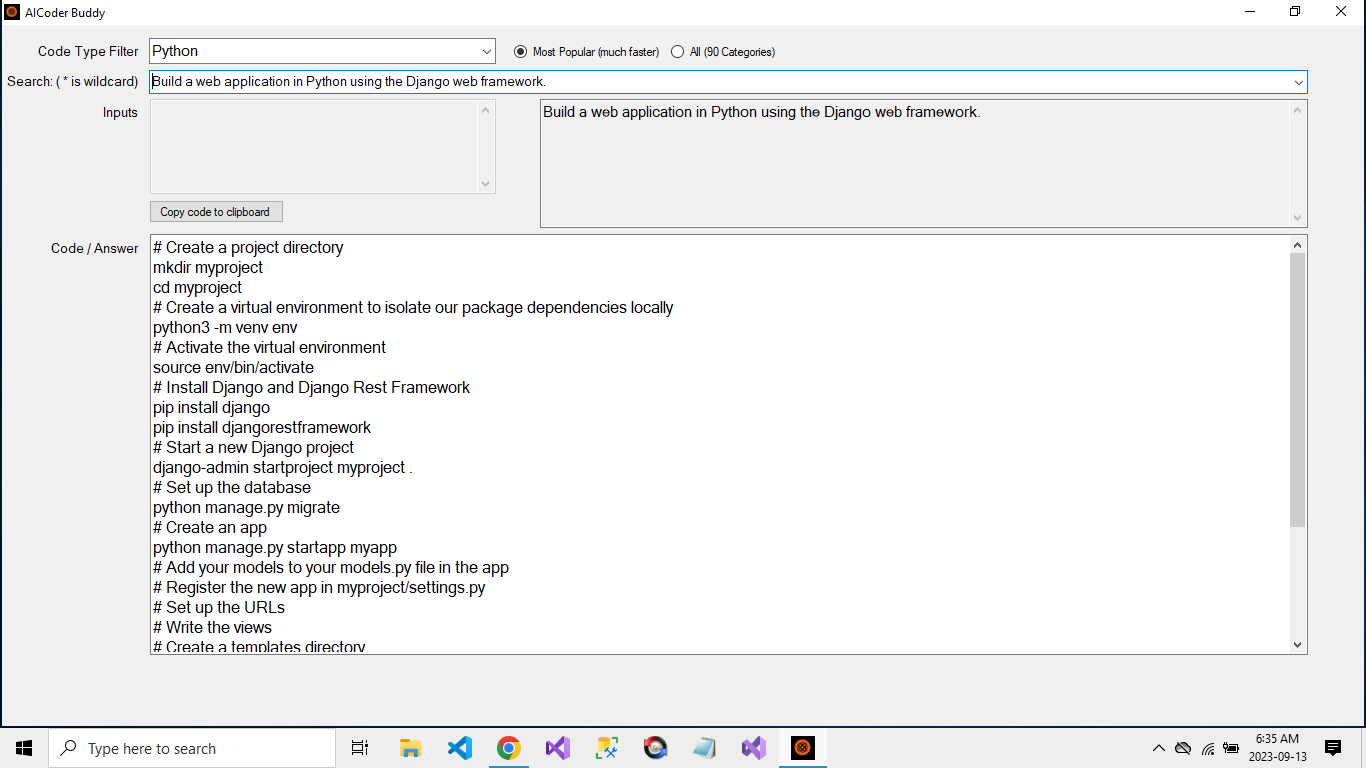Viewport: 1366px width, 768px height.
Task: Expand the Code Type Filter dropdown
Action: coord(486,51)
